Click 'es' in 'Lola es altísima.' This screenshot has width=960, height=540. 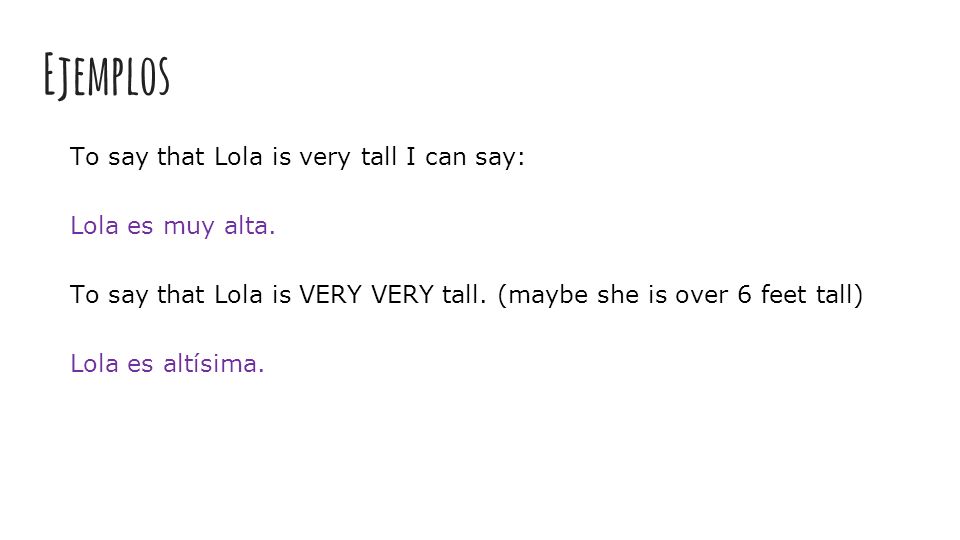click(x=140, y=366)
